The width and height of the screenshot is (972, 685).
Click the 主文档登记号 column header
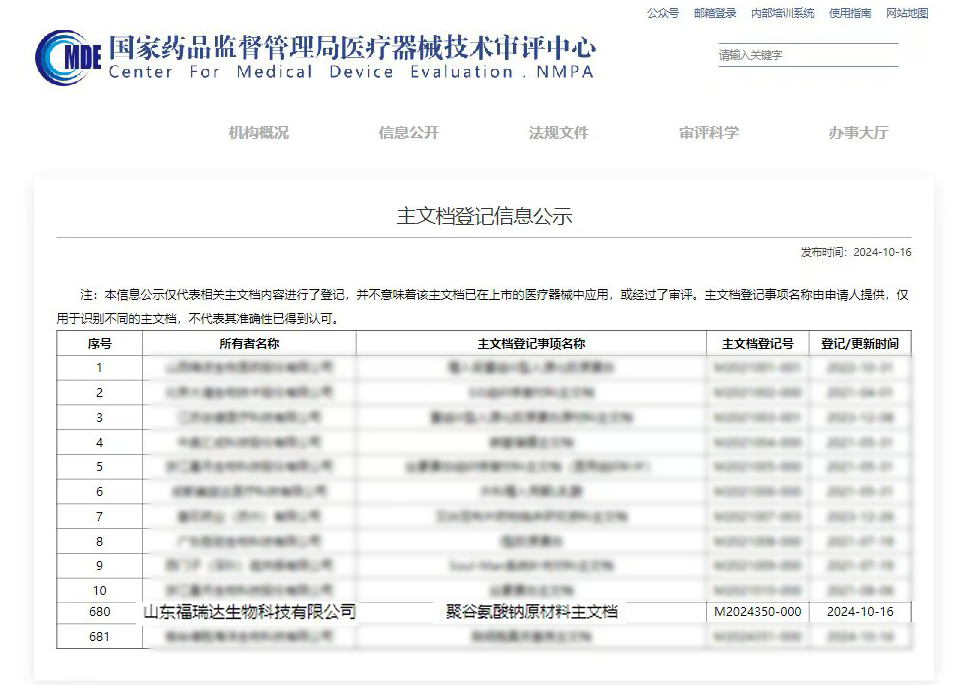tap(757, 343)
